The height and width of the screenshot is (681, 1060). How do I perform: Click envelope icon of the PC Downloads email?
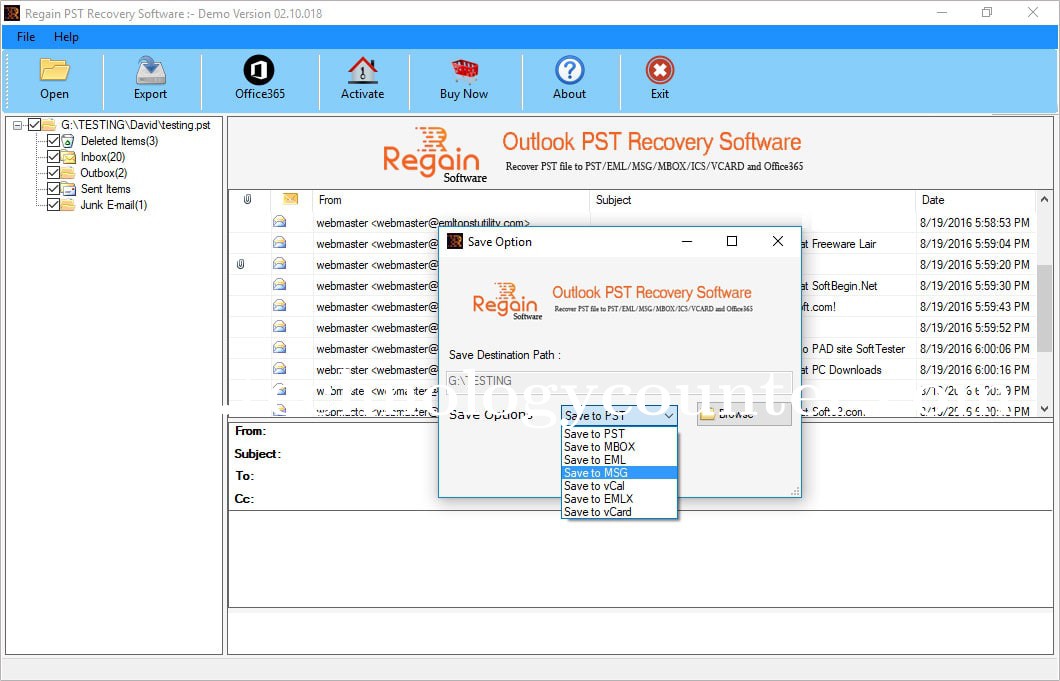click(x=279, y=369)
